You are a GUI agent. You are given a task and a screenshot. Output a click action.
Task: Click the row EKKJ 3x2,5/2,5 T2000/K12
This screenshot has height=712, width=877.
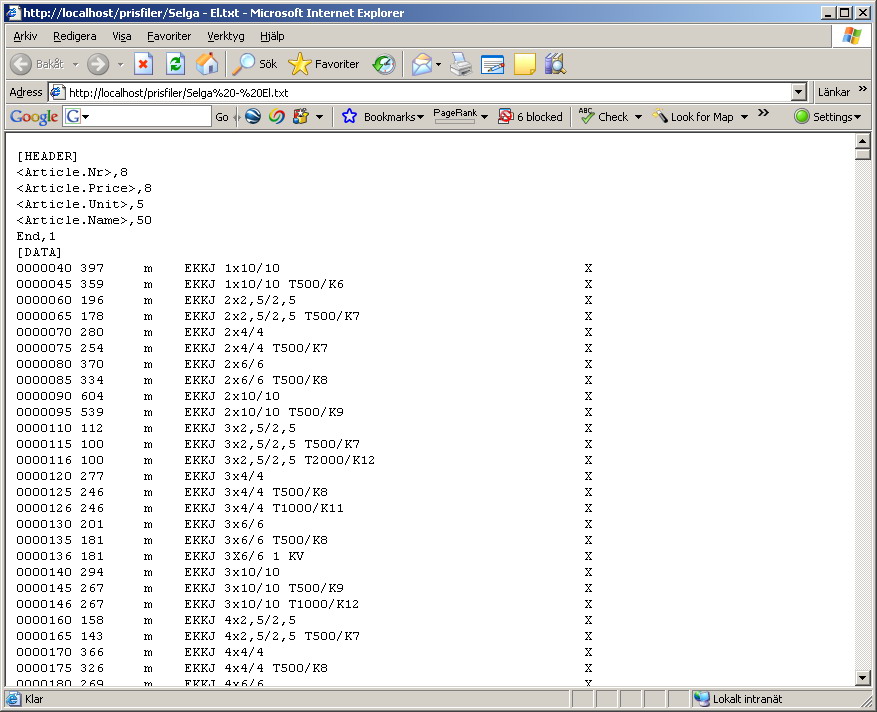[304, 460]
